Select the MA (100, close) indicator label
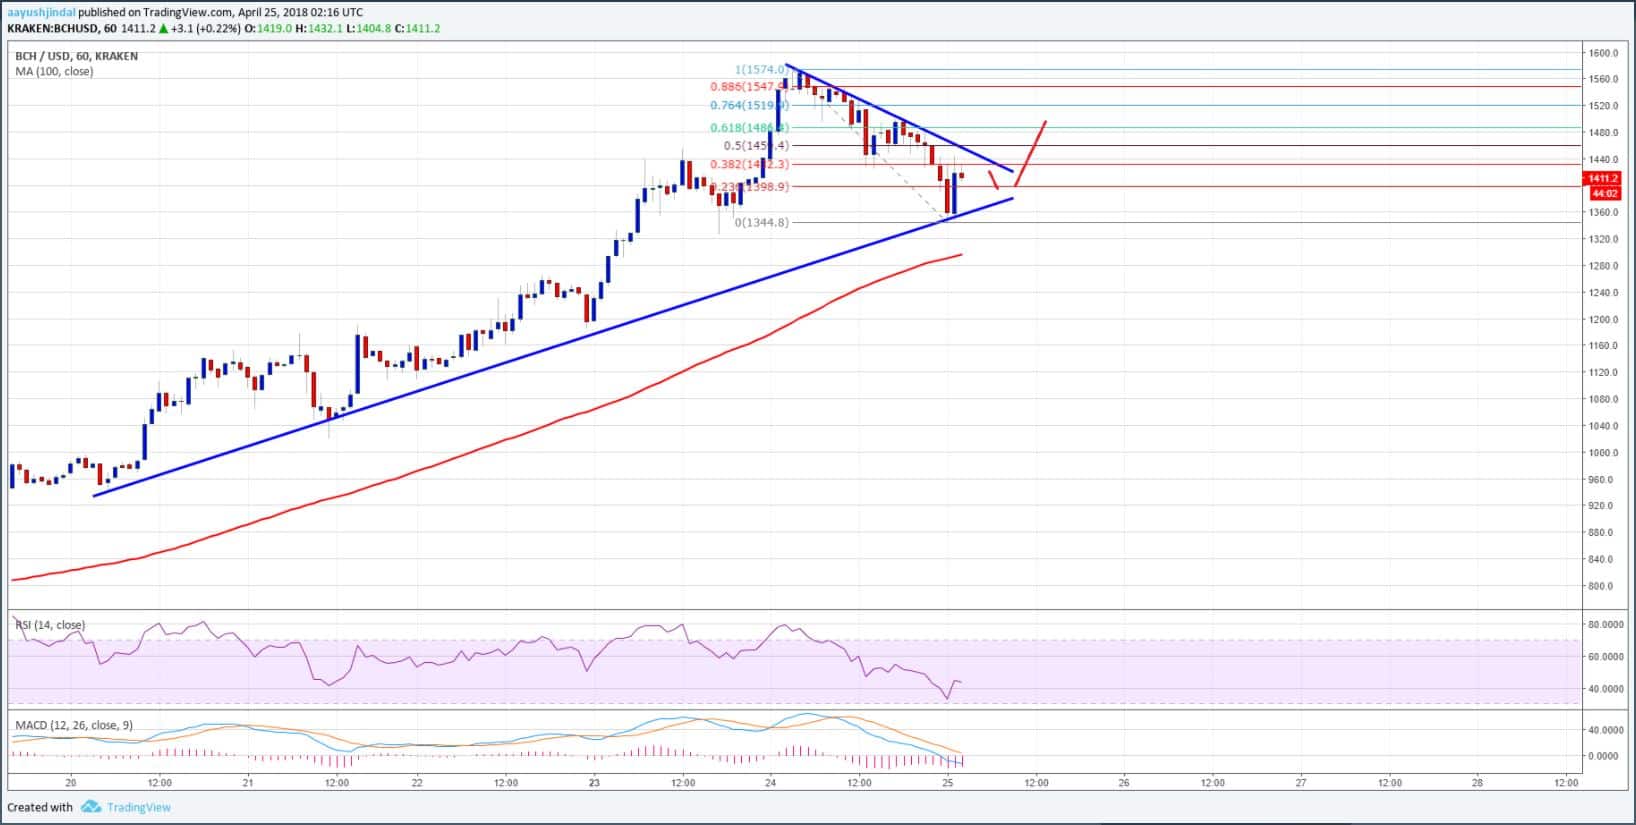Image resolution: width=1636 pixels, height=825 pixels. click(x=54, y=71)
